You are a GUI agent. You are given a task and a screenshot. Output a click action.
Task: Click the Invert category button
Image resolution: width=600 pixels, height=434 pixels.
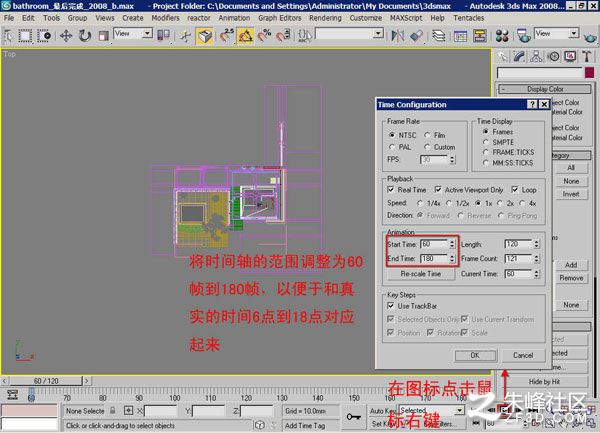point(571,194)
